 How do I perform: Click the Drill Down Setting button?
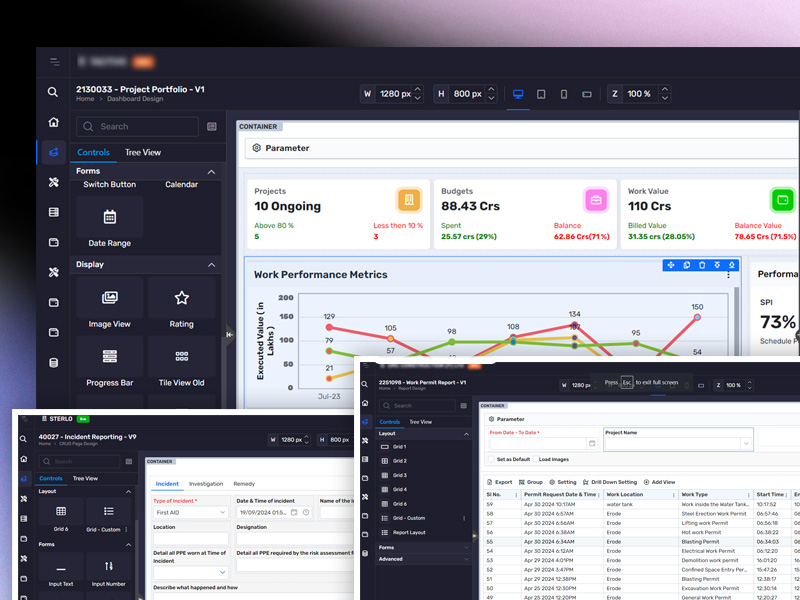coord(612,482)
